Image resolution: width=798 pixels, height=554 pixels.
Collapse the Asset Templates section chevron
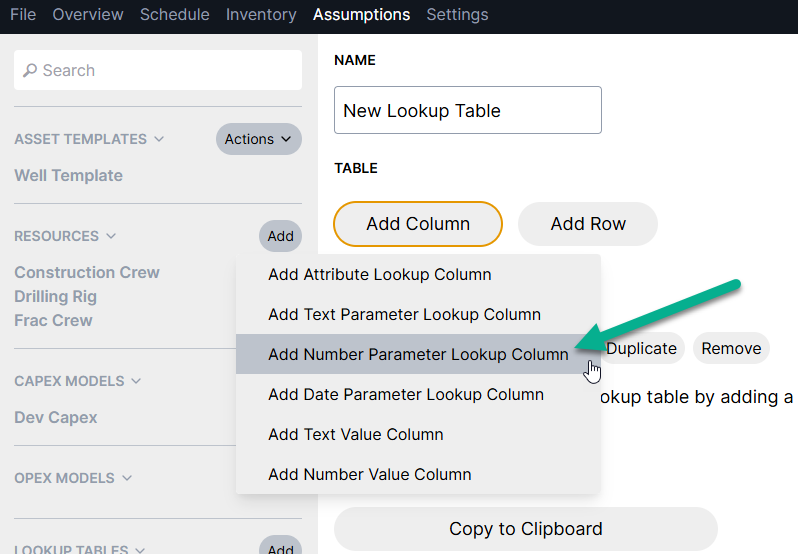pyautogui.click(x=159, y=139)
